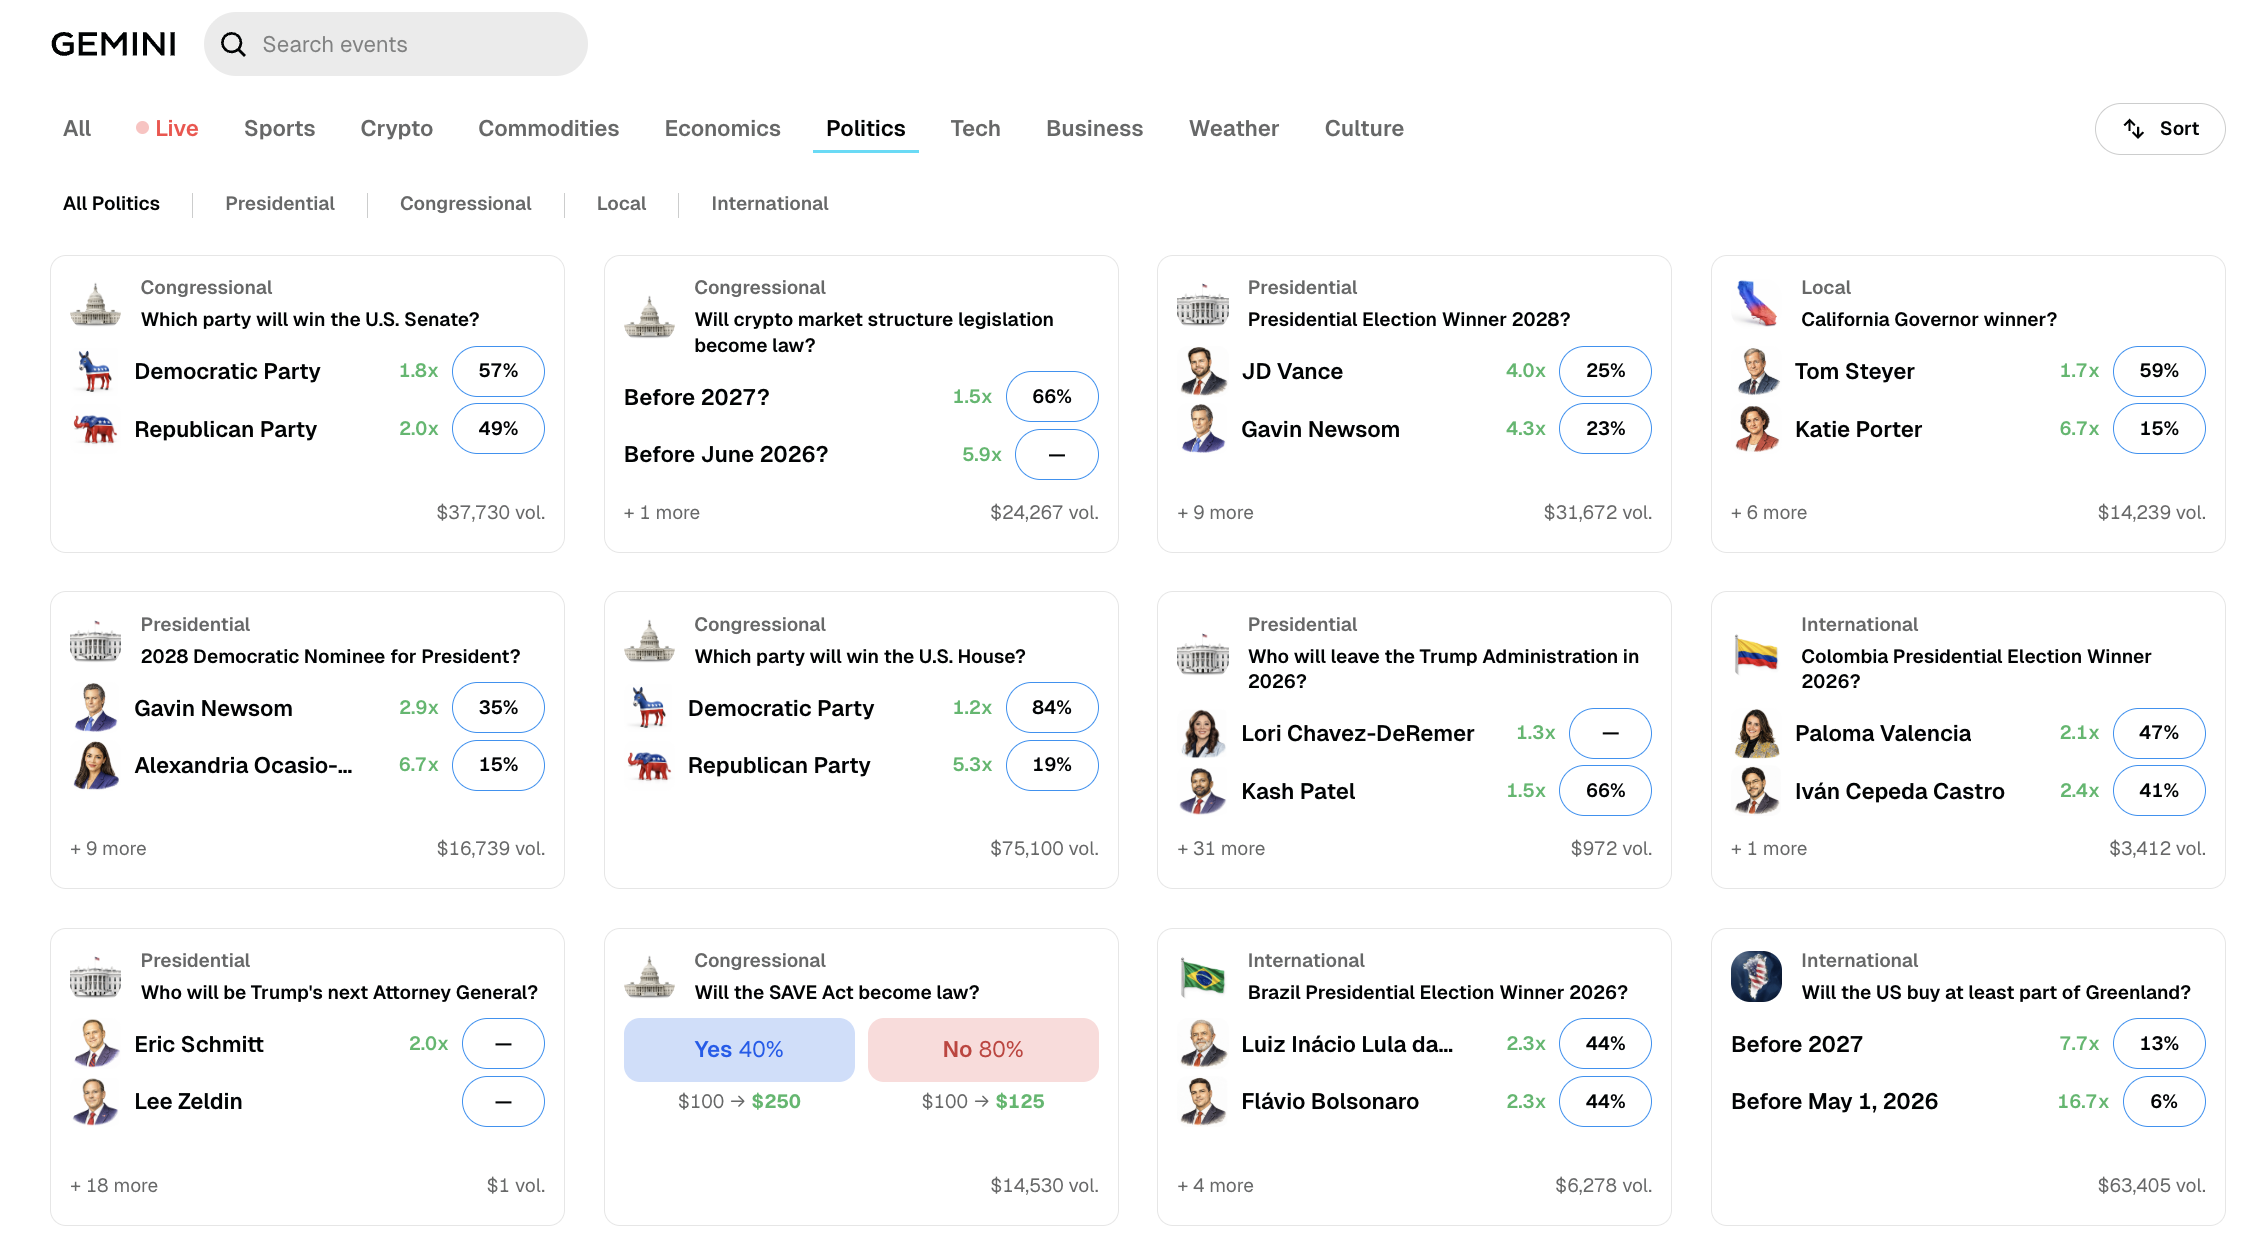This screenshot has width=2264, height=1250.
Task: Open the Sort options
Action: (x=2160, y=129)
